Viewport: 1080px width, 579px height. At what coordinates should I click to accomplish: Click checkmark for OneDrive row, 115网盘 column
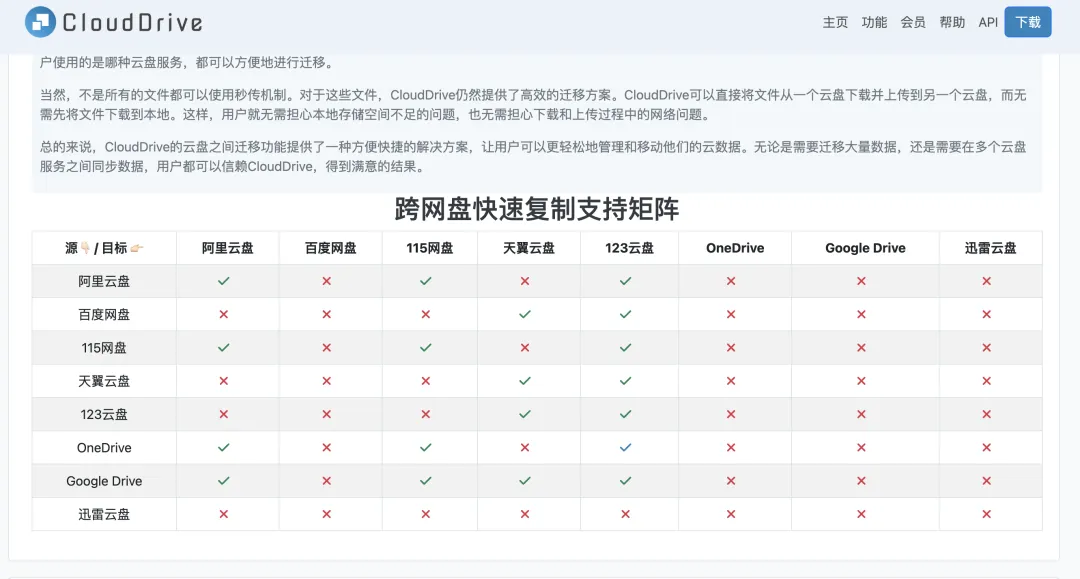(x=426, y=448)
